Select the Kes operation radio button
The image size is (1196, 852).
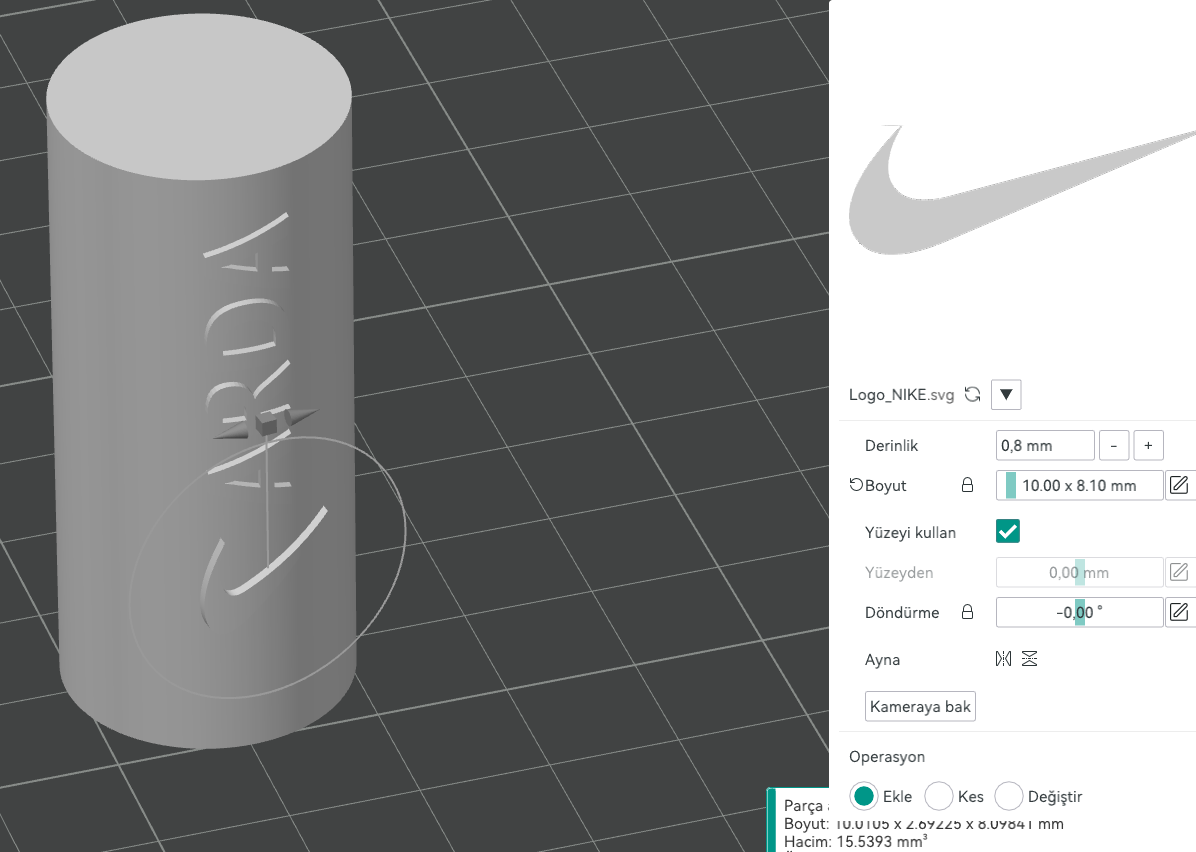939,796
